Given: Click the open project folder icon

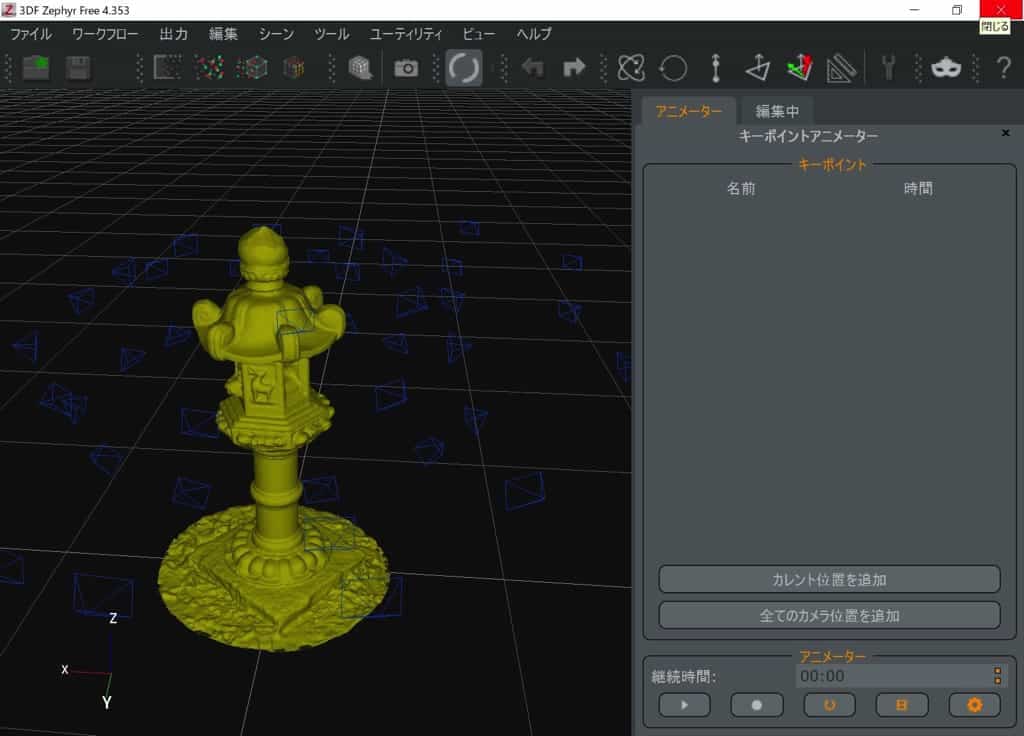Looking at the screenshot, I should tap(36, 67).
